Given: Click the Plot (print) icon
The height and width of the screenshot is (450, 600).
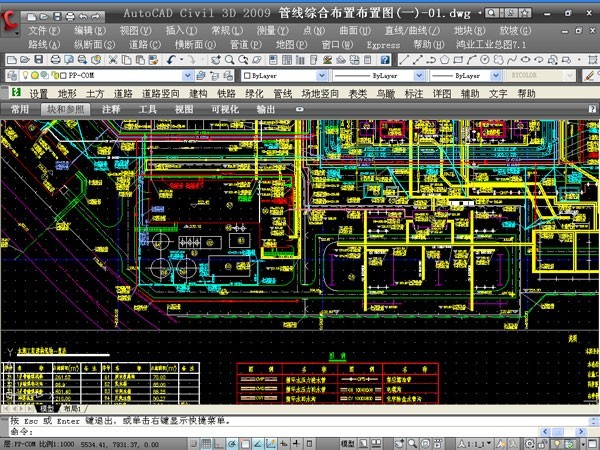Looking at the screenshot, I should point(55,61).
